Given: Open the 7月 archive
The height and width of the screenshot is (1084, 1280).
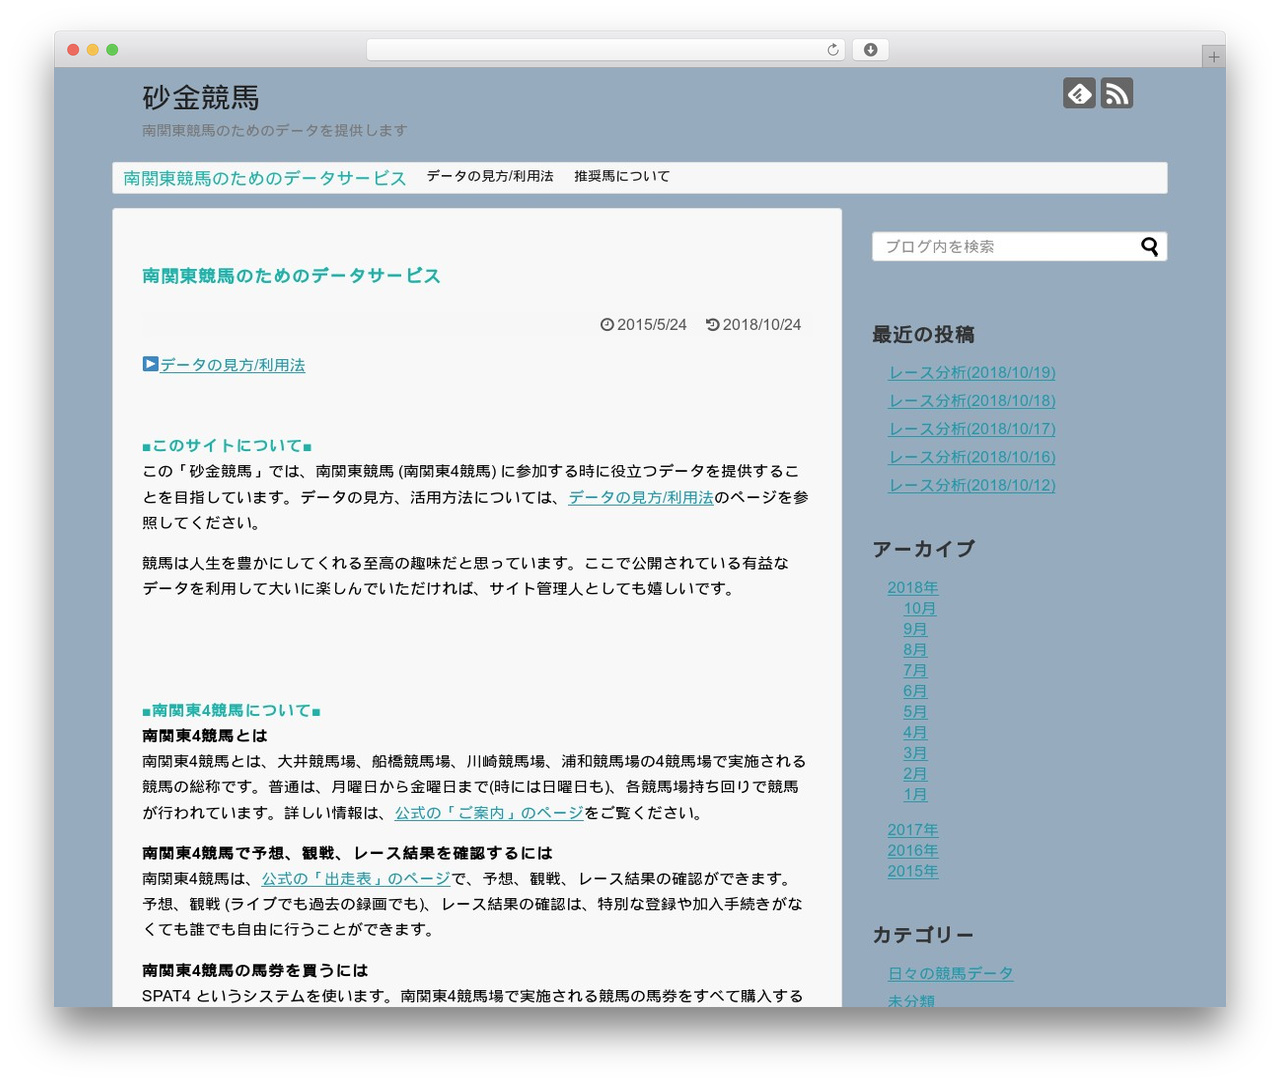Looking at the screenshot, I should coord(916,671).
